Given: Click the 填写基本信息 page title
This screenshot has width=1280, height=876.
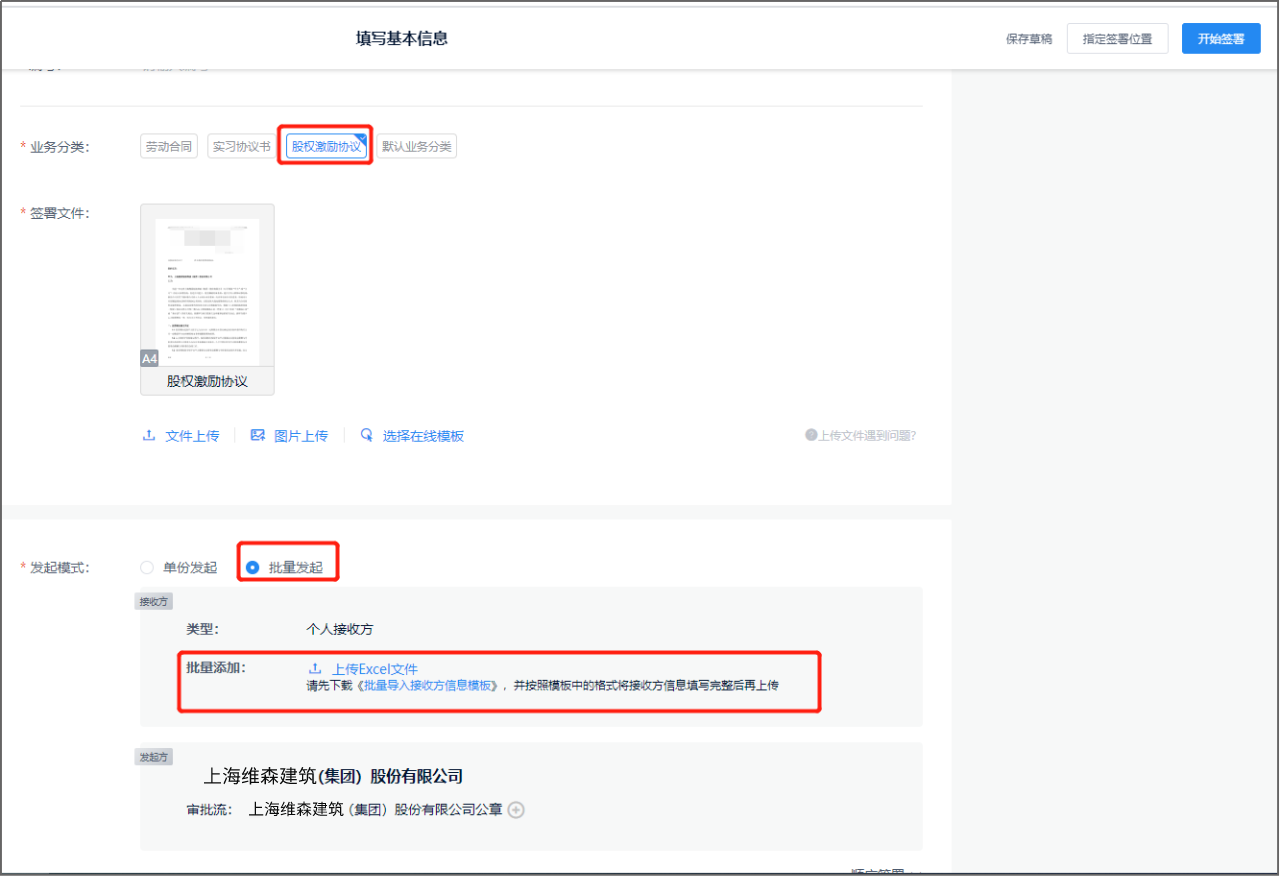Looking at the screenshot, I should click(x=402, y=39).
